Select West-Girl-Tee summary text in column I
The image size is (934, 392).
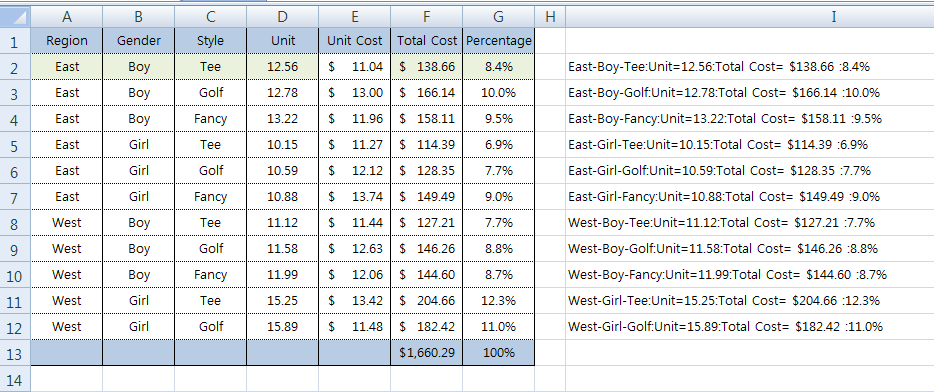click(724, 301)
